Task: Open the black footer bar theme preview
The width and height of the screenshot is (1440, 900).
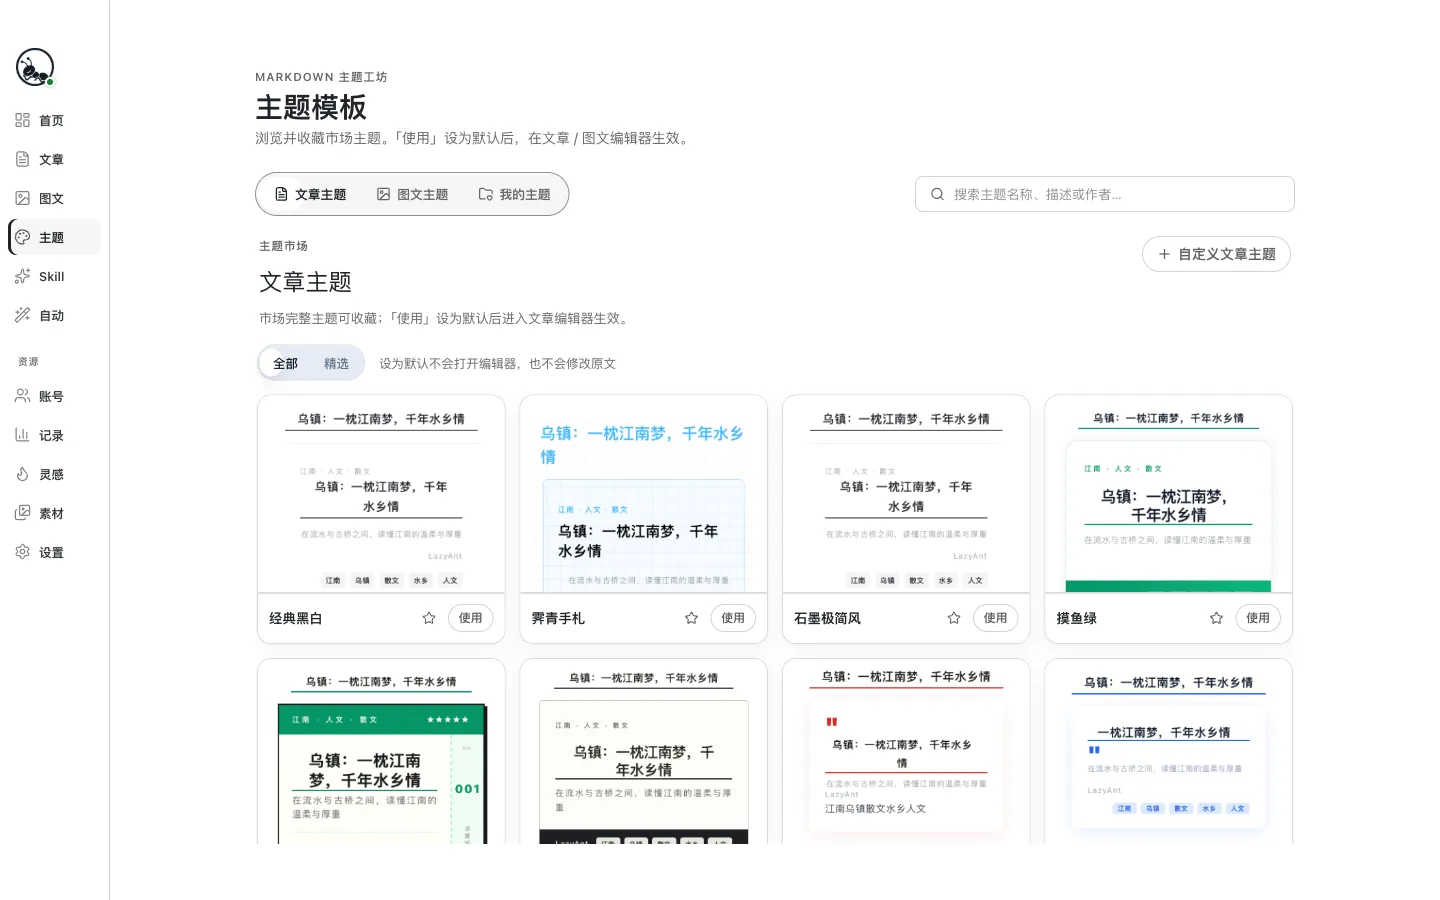Action: [x=644, y=751]
